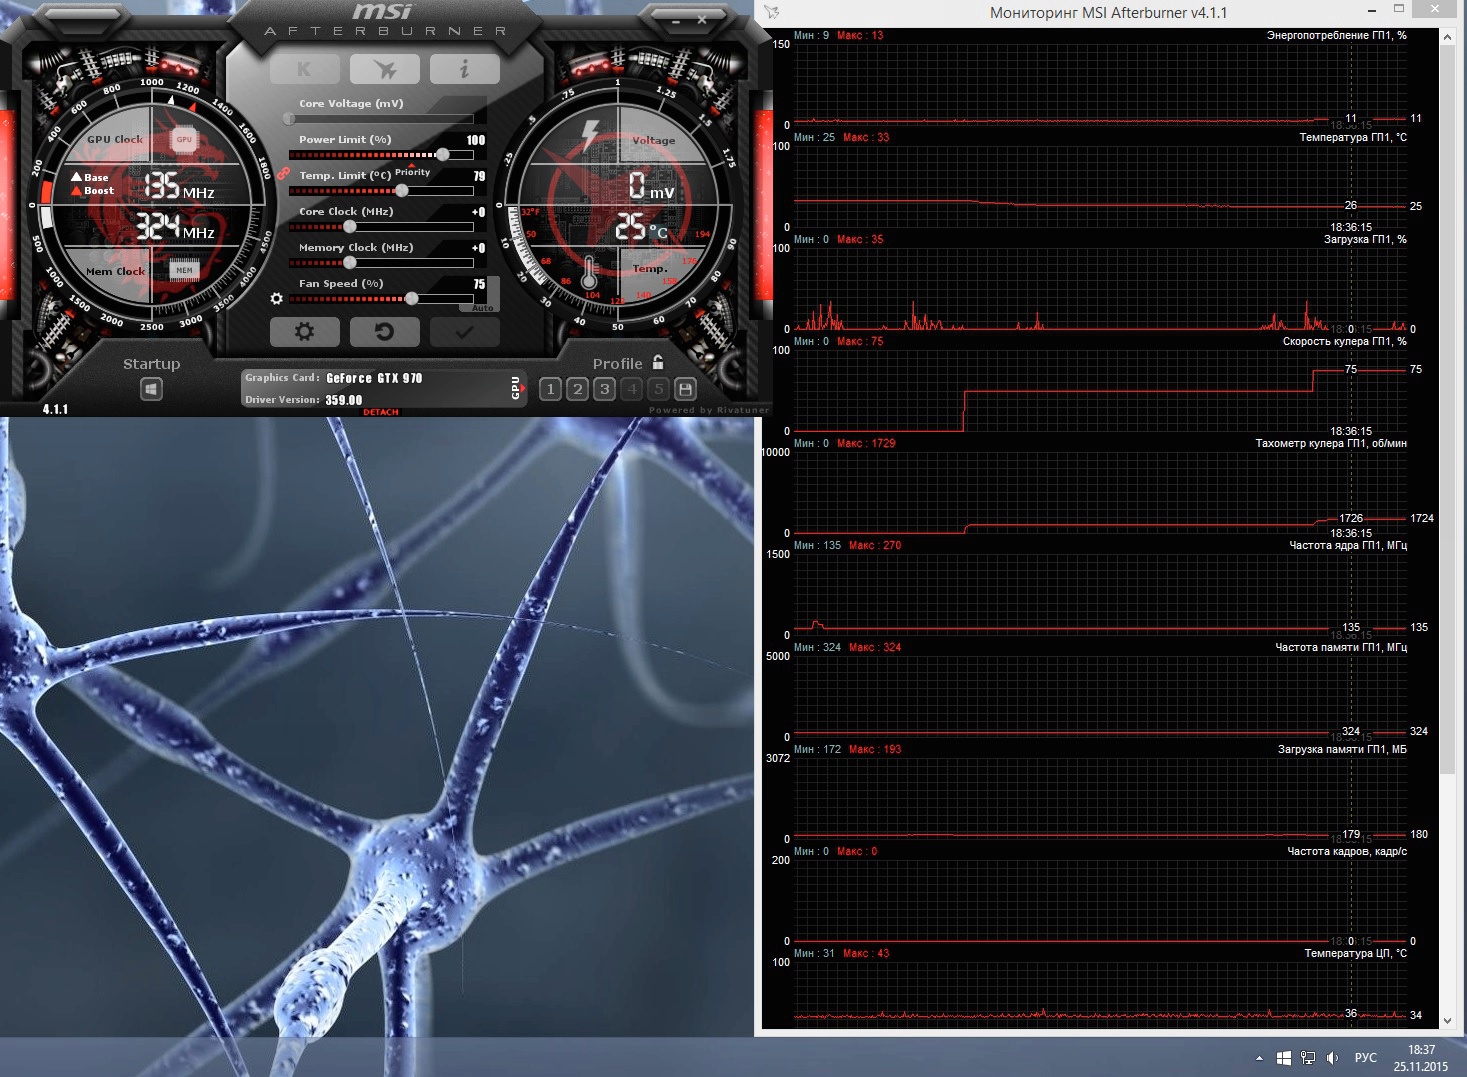This screenshot has height=1077, width=1467.
Task: Select profile slot 4
Action: click(x=631, y=389)
